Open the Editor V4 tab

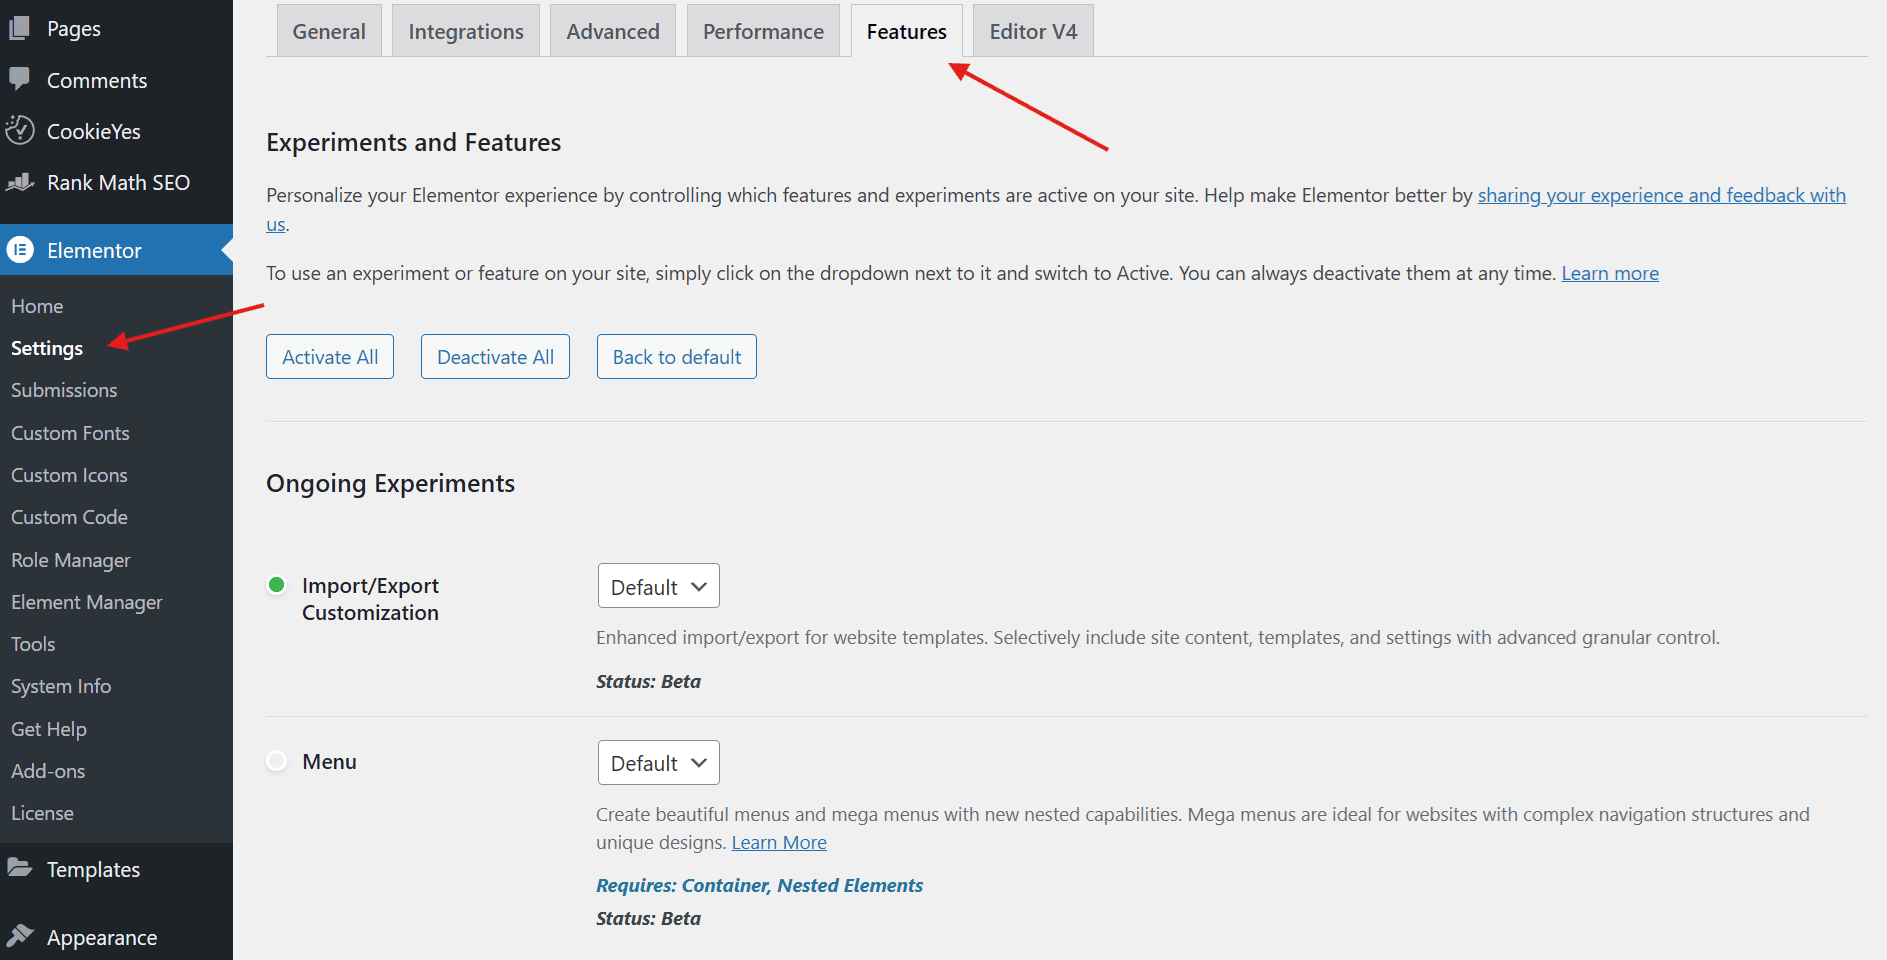click(x=1032, y=30)
